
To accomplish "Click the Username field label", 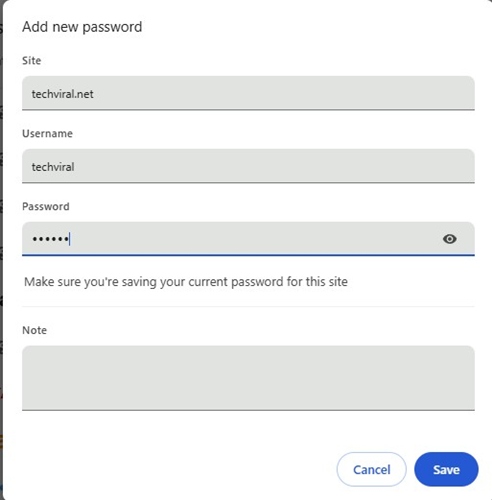I will [x=47, y=133].
